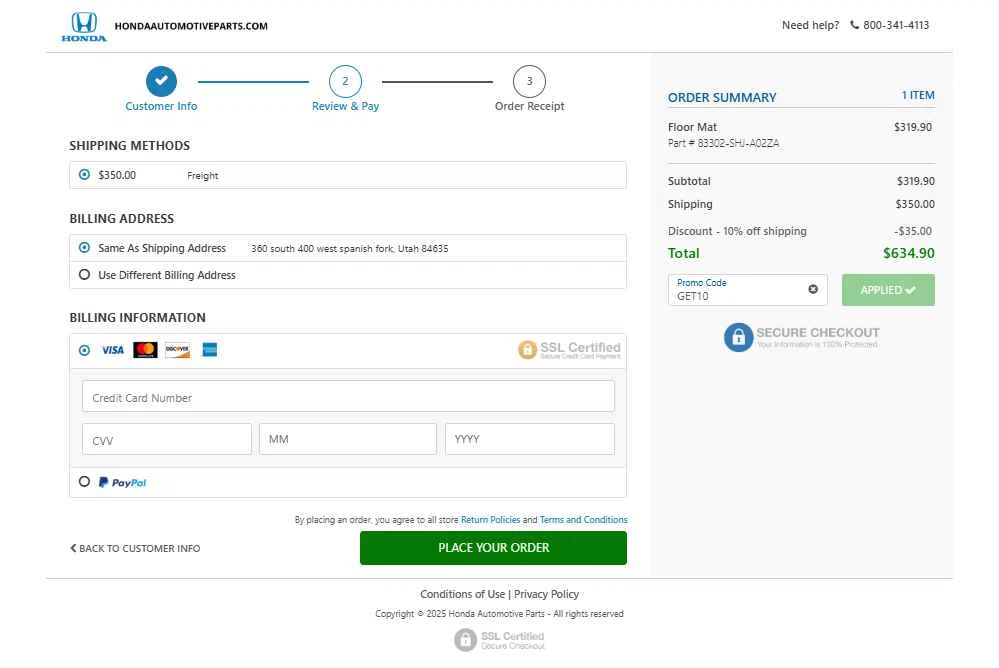Image resolution: width=999 pixels, height=668 pixels.
Task: Click the discount amount -$35.00
Action: click(912, 231)
